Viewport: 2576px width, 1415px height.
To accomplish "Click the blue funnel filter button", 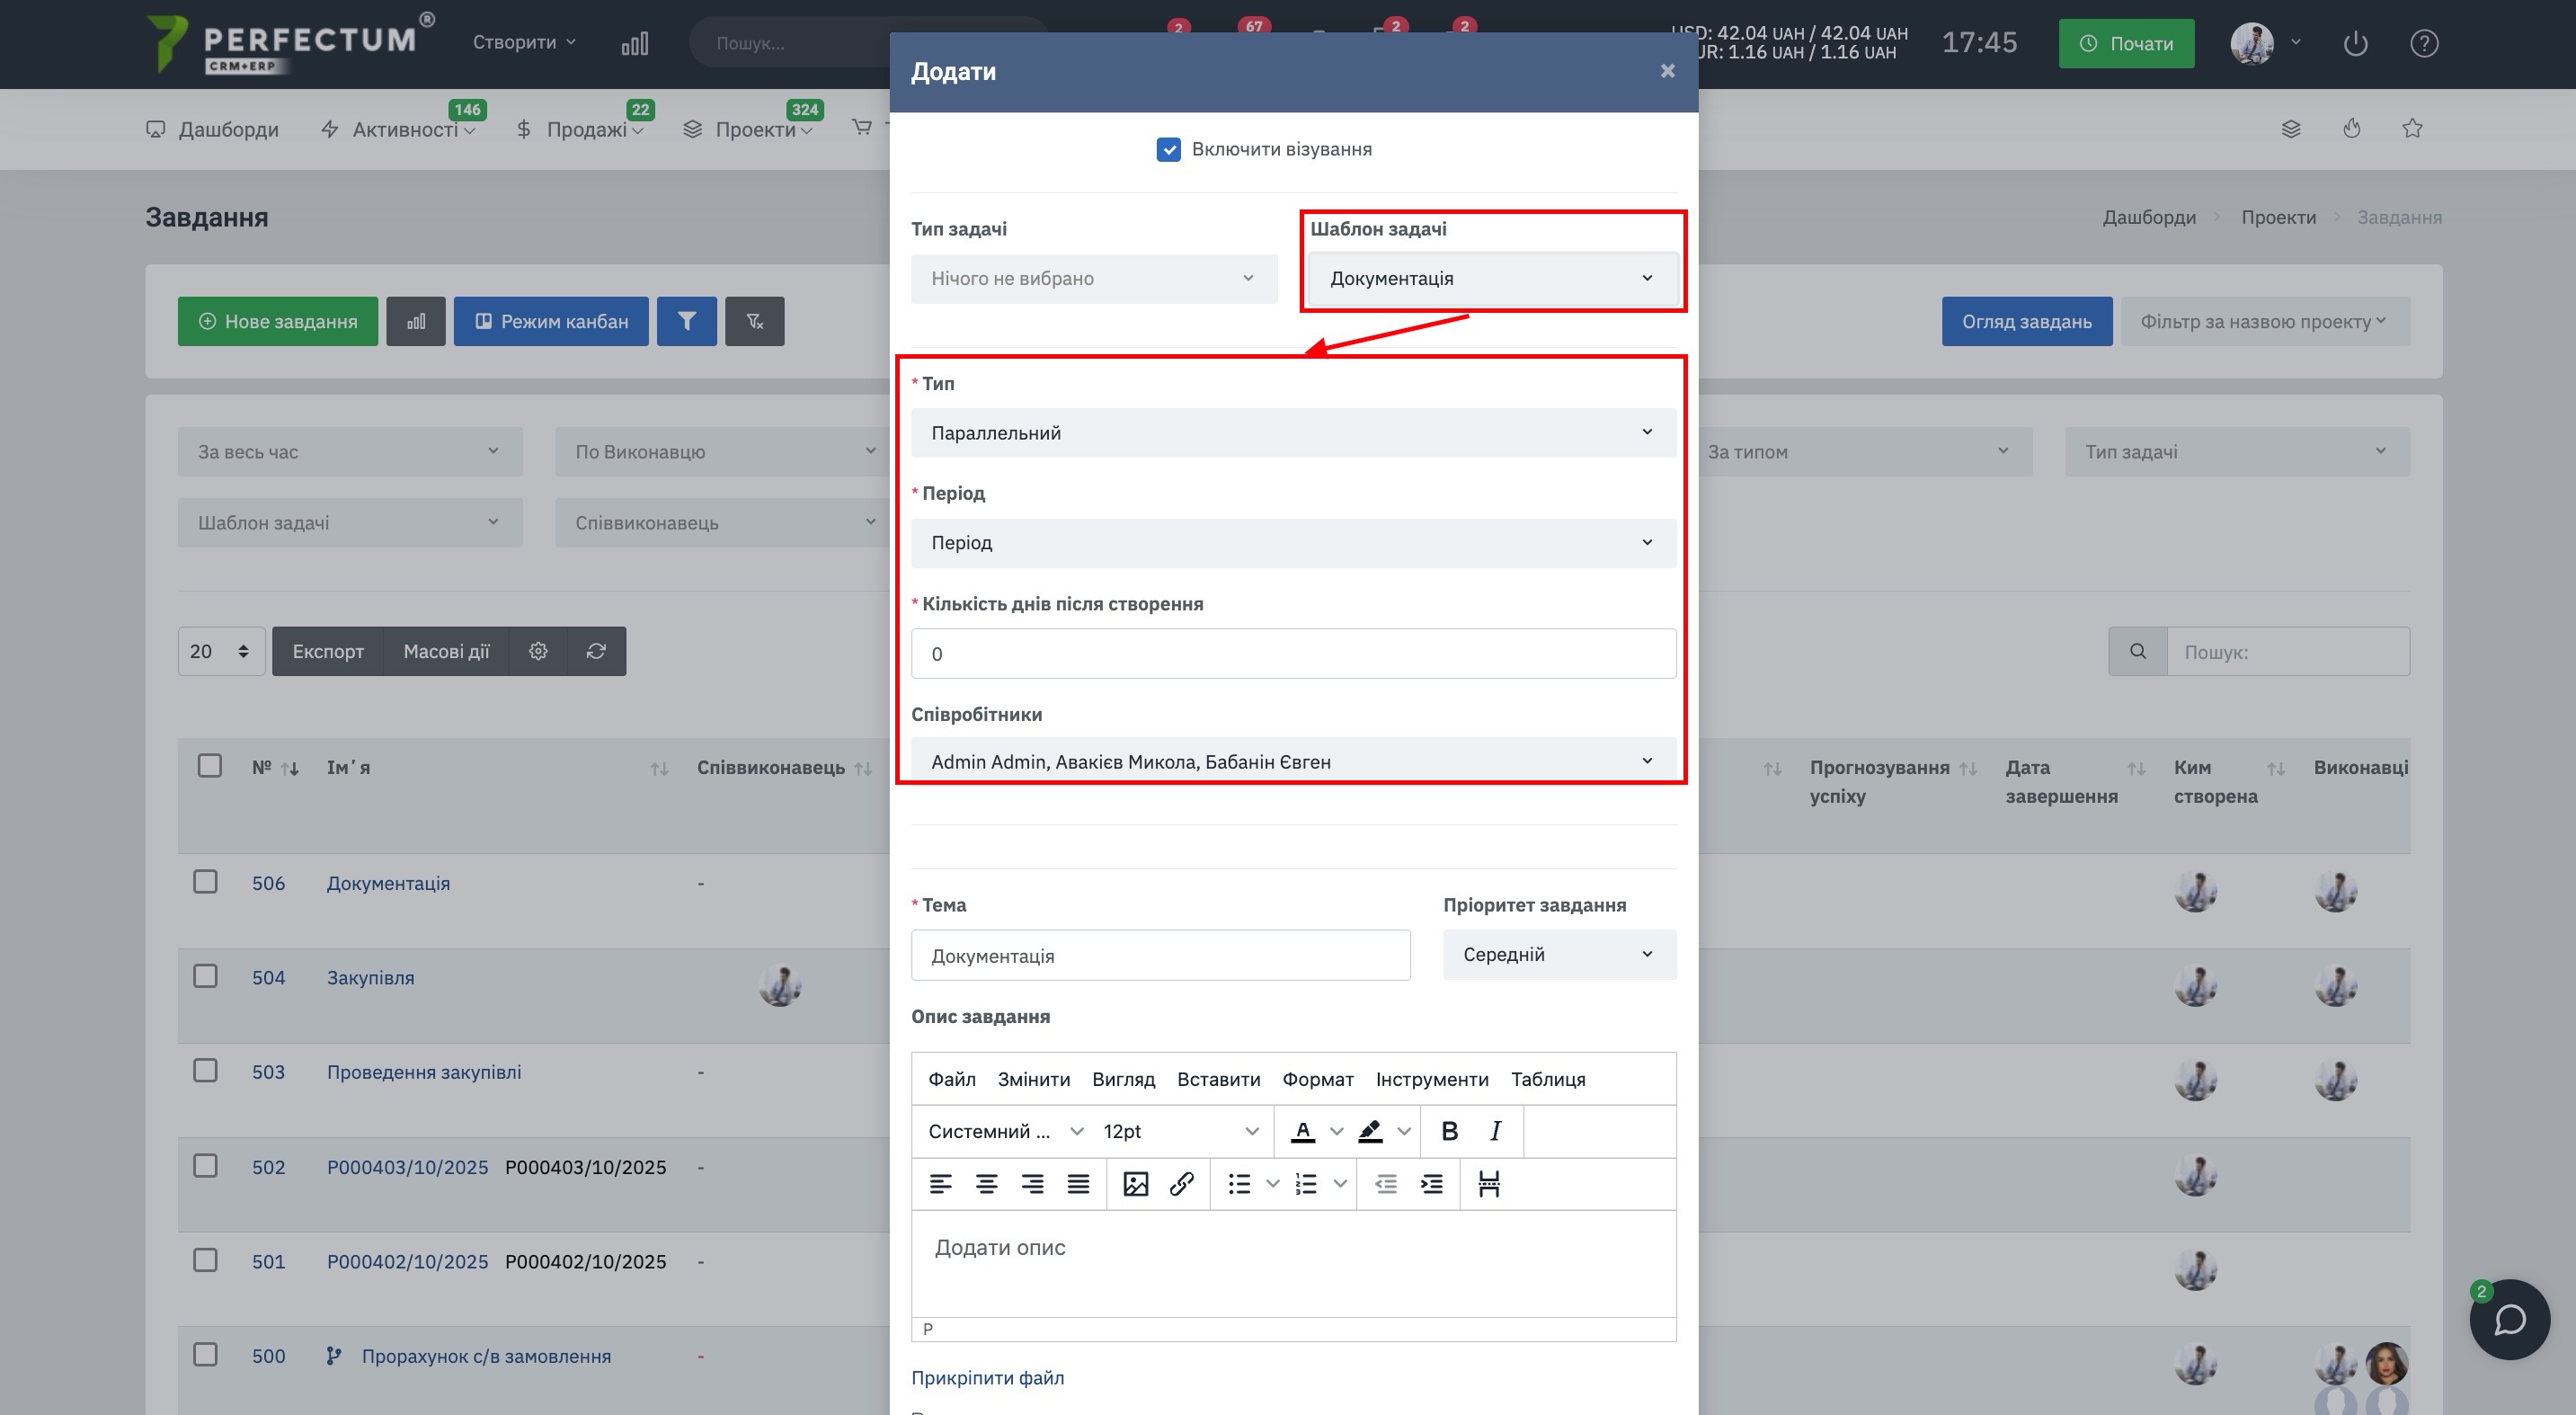I will 686,321.
